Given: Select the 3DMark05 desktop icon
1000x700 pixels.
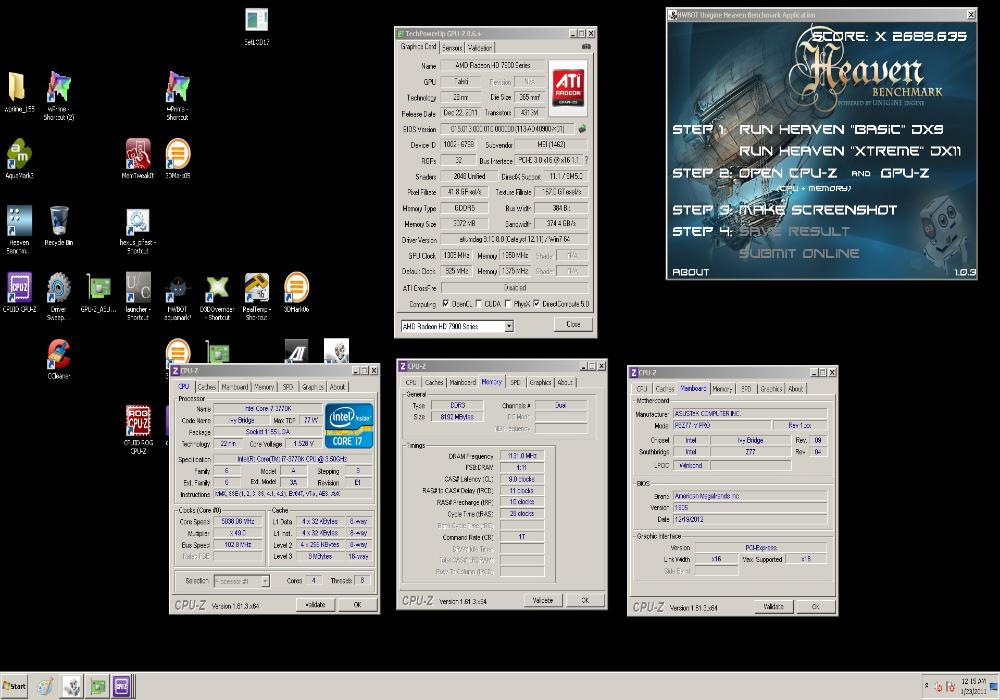Looking at the screenshot, I should click(x=178, y=159).
